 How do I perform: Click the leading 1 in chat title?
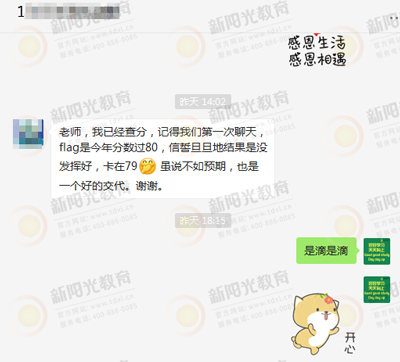pos(21,12)
